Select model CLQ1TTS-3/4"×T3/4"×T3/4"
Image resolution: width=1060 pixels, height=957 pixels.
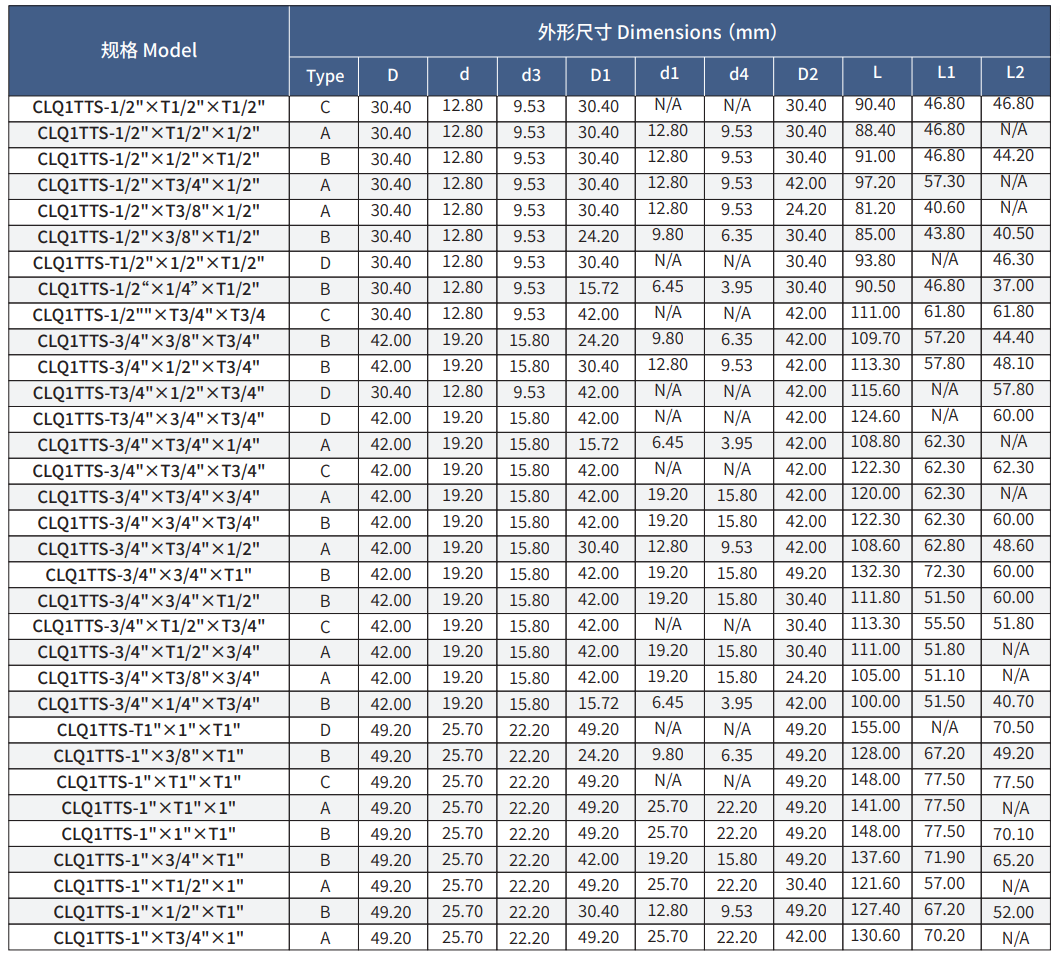149,471
